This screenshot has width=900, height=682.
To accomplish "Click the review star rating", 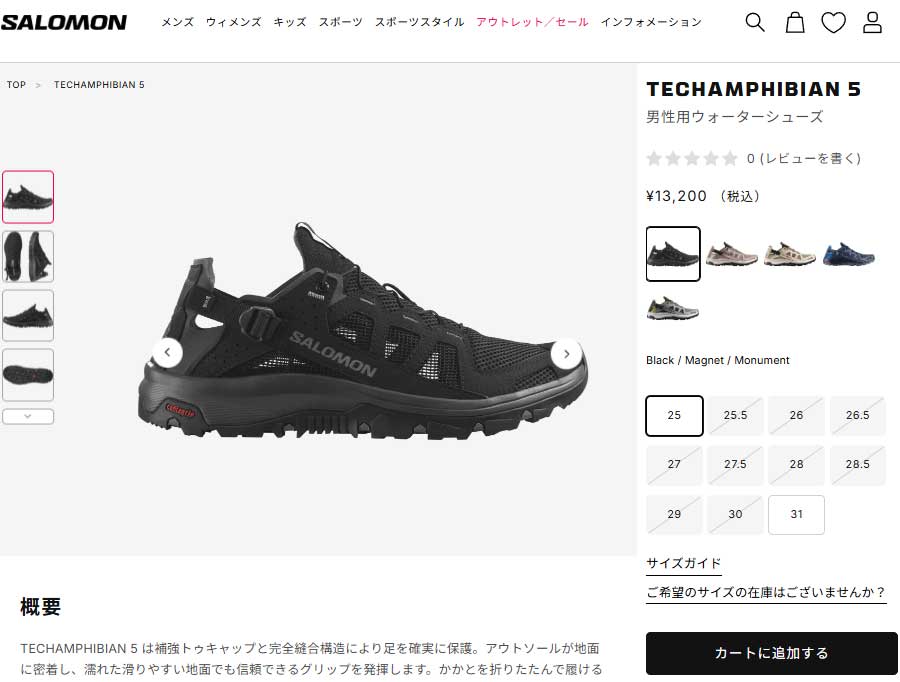I will pos(692,158).
